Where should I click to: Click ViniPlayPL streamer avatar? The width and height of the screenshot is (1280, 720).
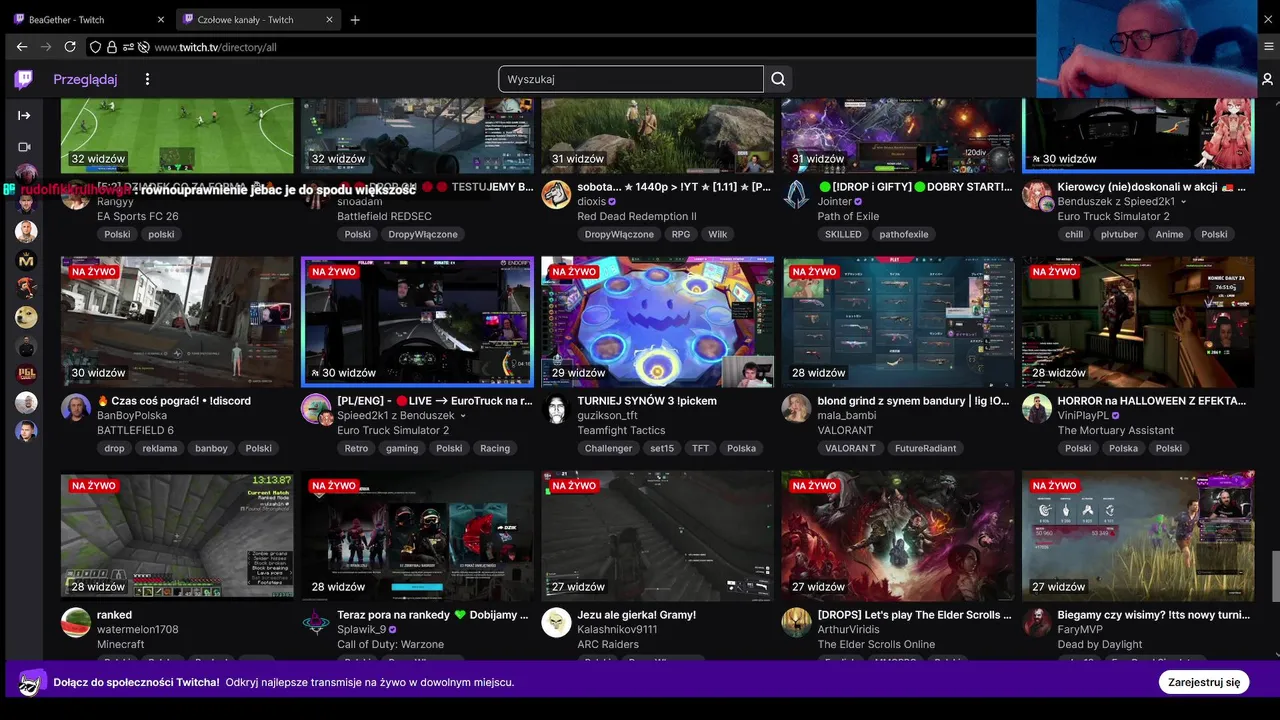point(1037,408)
